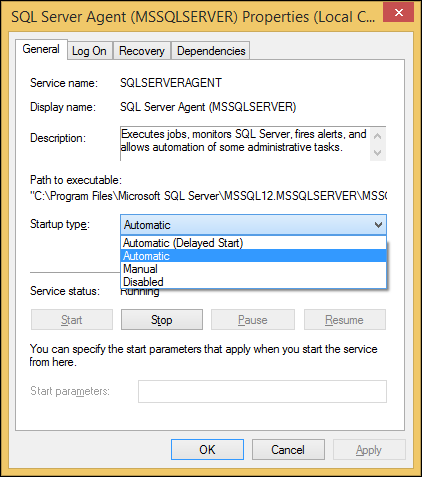Viewport: 422px width, 477px height.
Task: Click the Resume service button
Action: 345,320
